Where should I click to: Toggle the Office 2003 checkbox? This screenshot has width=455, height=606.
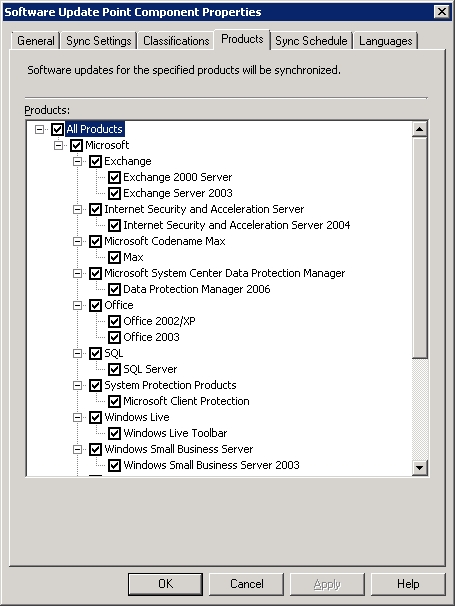(114, 337)
